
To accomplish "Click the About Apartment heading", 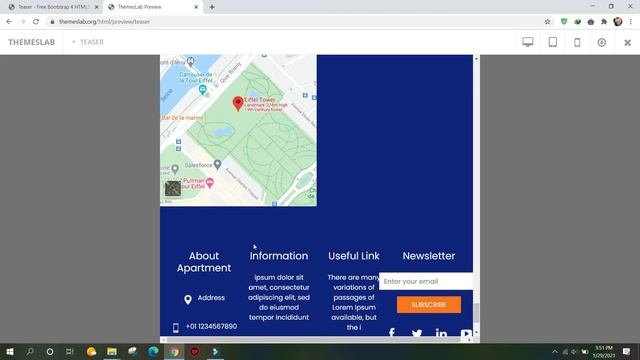I will click(x=204, y=262).
